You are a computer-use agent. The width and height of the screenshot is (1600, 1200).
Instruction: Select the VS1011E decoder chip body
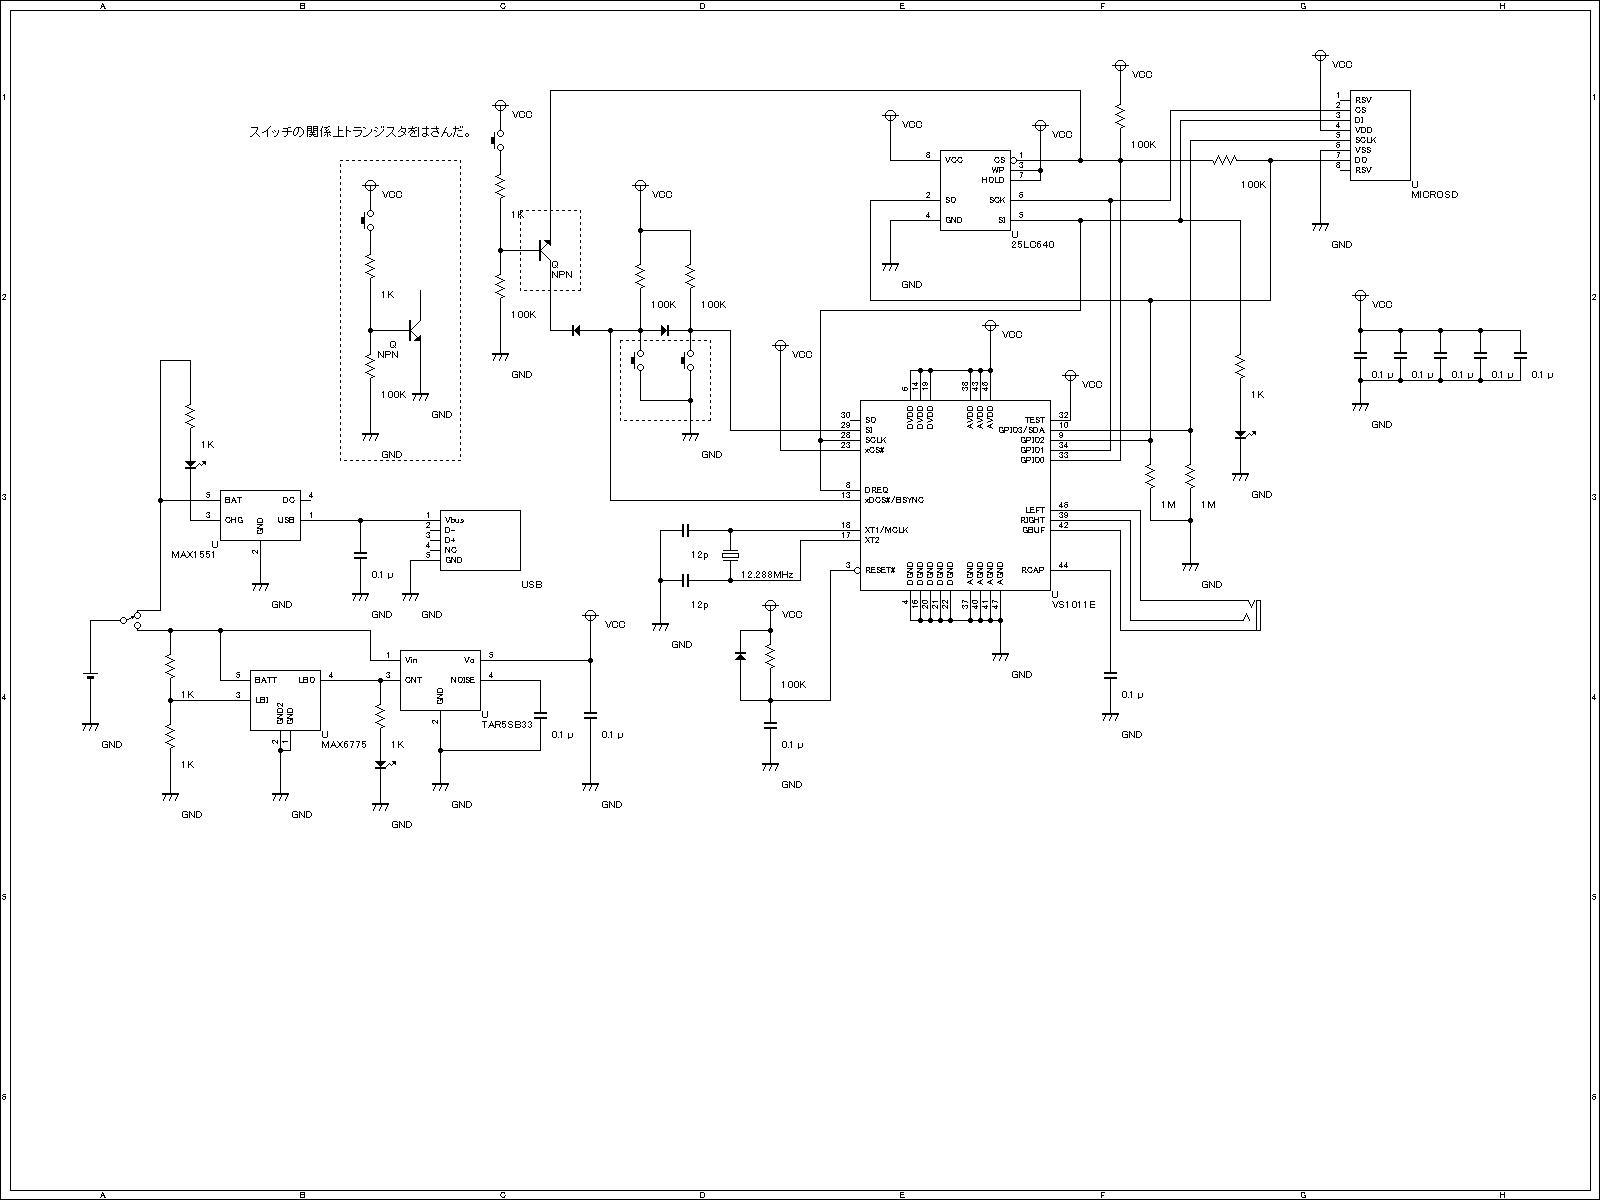pyautogui.click(x=955, y=495)
